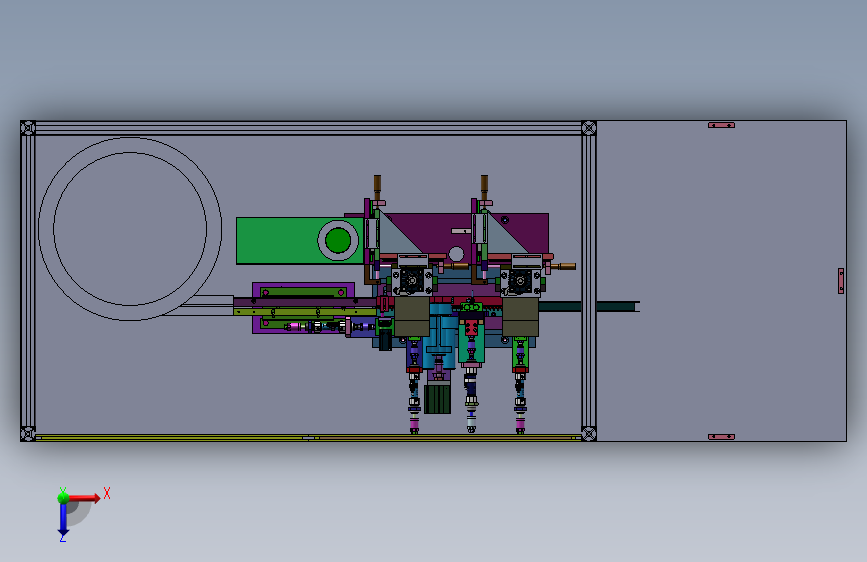Select the black finned motor block
Image resolution: width=867 pixels, height=562 pixels.
coord(437,399)
